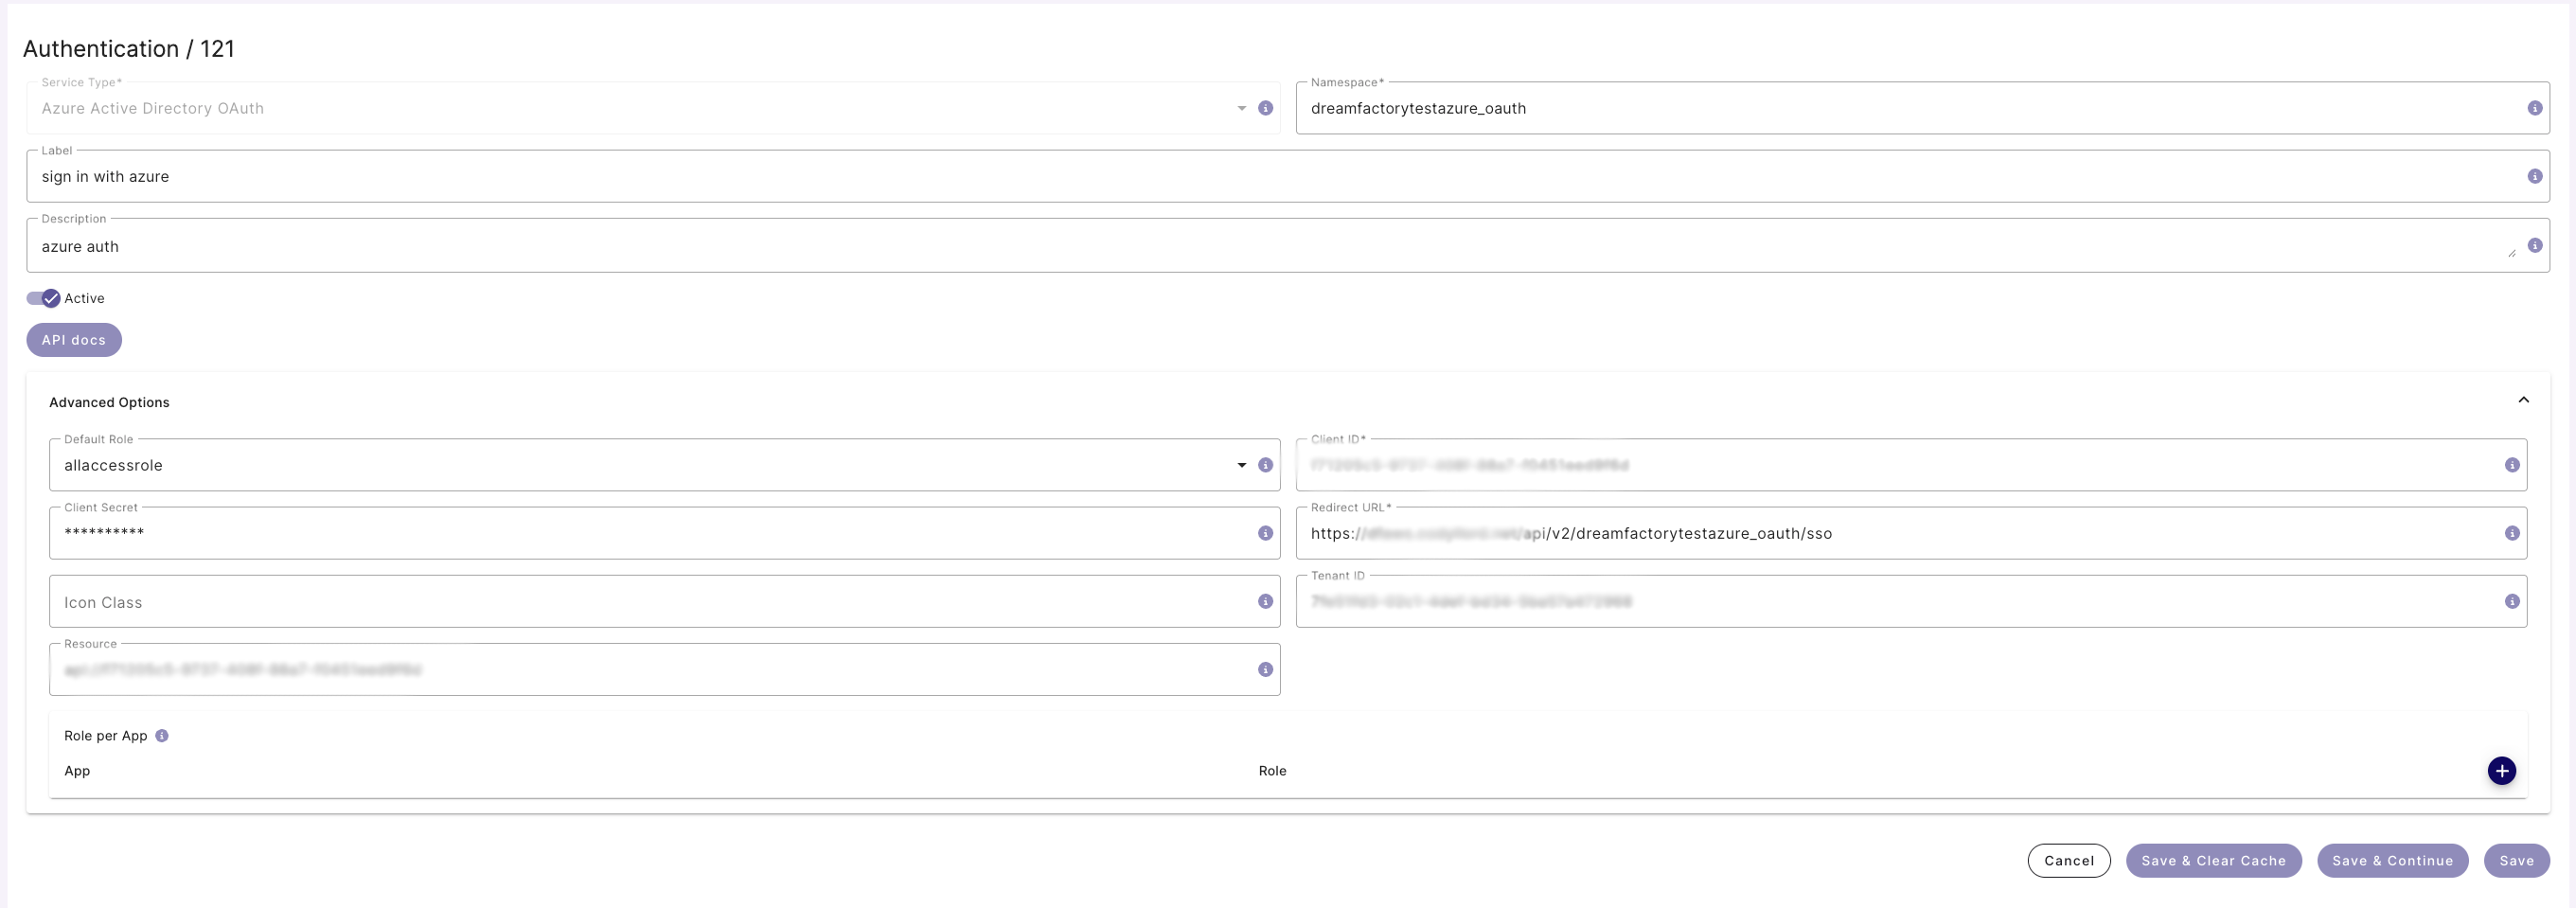Image resolution: width=2576 pixels, height=908 pixels.
Task: Click the info icon beside Namespace field
Action: pyautogui.click(x=2537, y=107)
